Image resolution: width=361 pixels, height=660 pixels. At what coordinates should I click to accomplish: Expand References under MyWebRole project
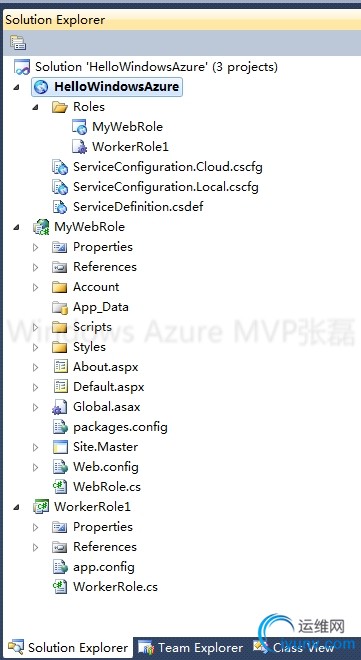(36, 267)
